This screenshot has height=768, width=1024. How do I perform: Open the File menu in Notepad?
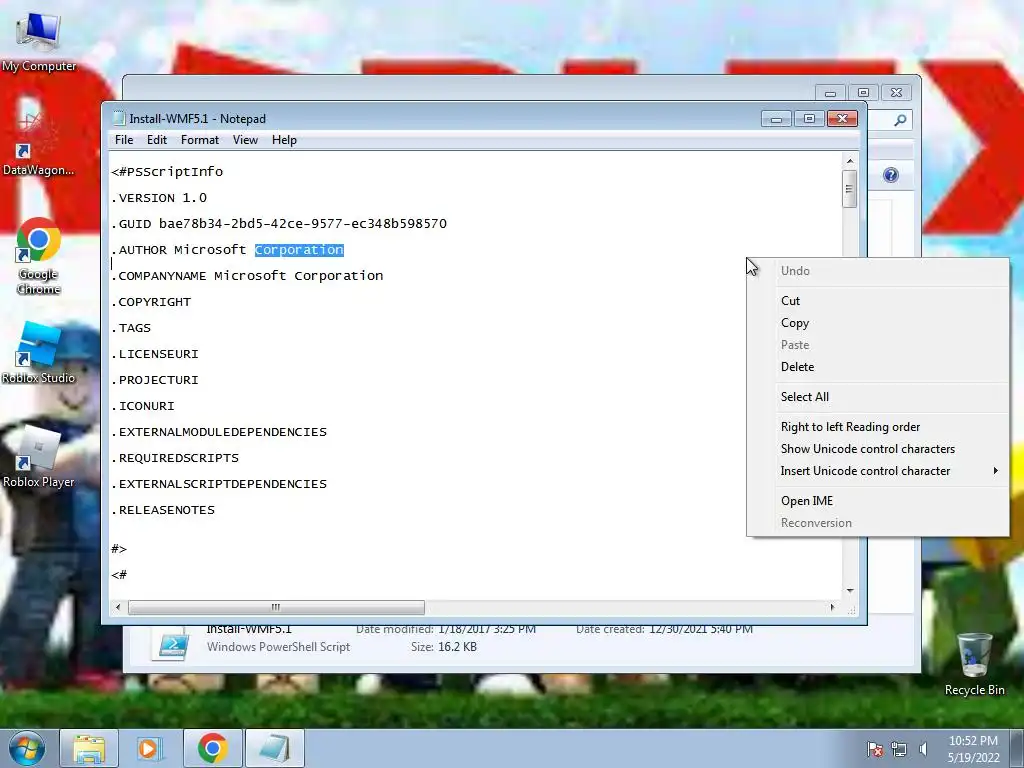[124, 140]
